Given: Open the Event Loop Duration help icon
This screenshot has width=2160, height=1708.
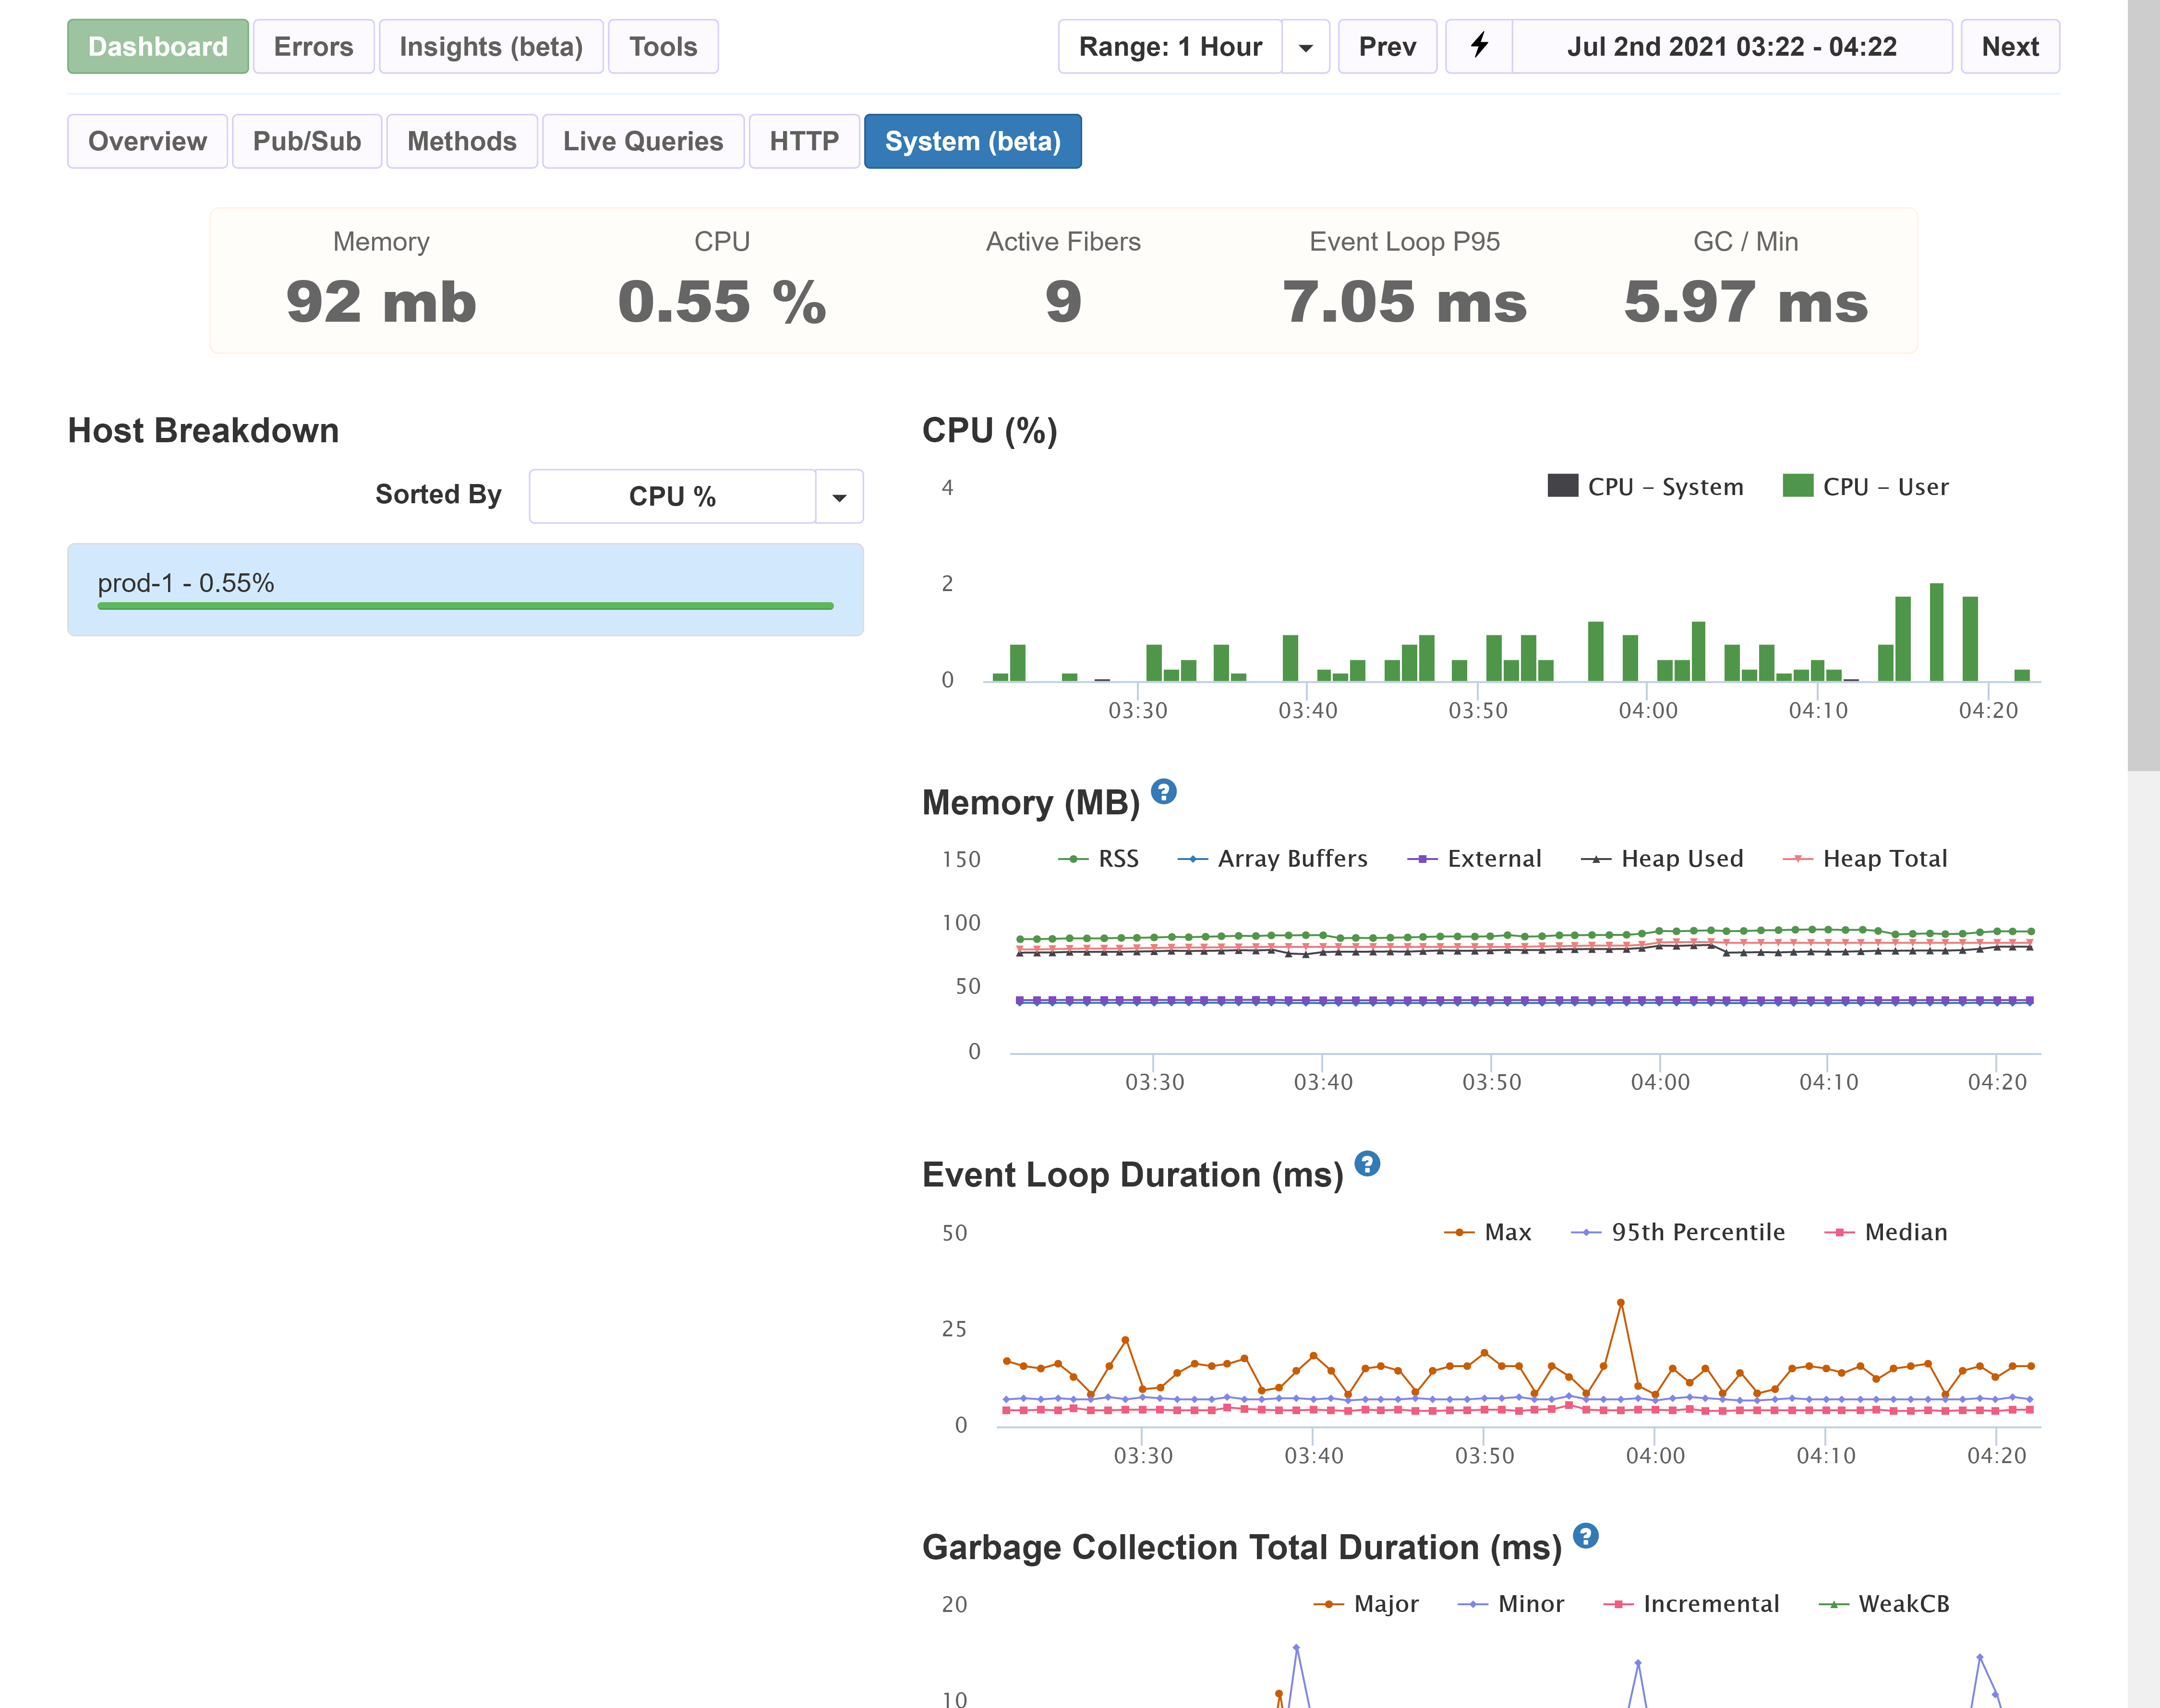Looking at the screenshot, I should 1366,1164.
